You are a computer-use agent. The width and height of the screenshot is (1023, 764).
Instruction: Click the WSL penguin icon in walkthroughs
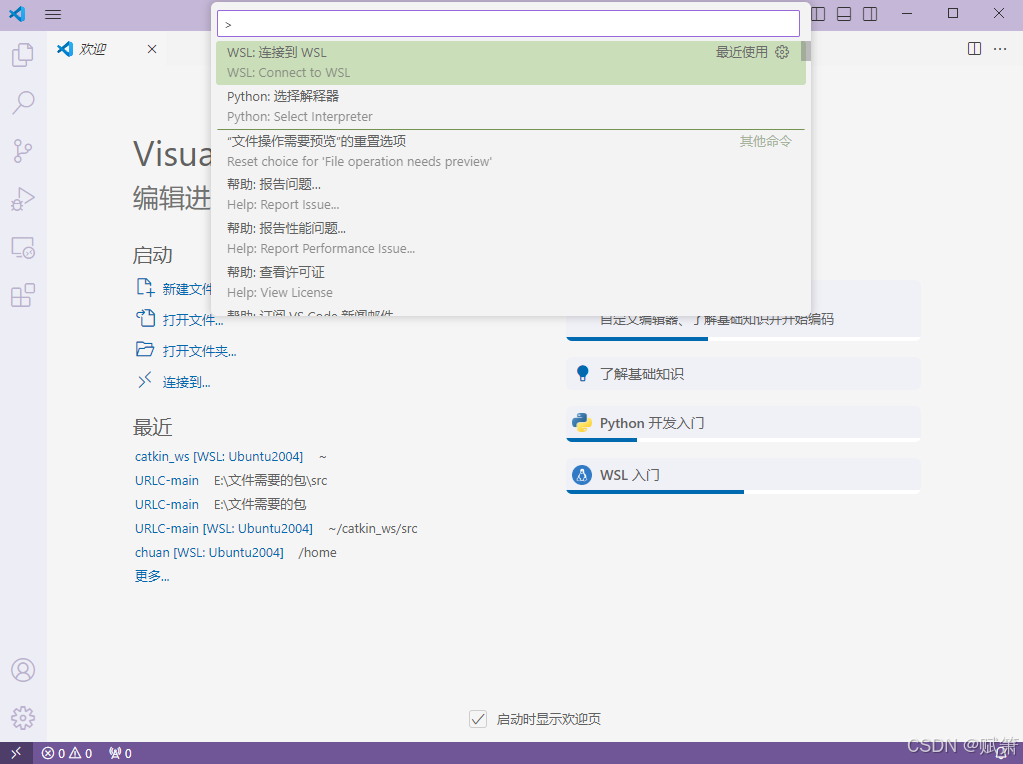pos(581,474)
